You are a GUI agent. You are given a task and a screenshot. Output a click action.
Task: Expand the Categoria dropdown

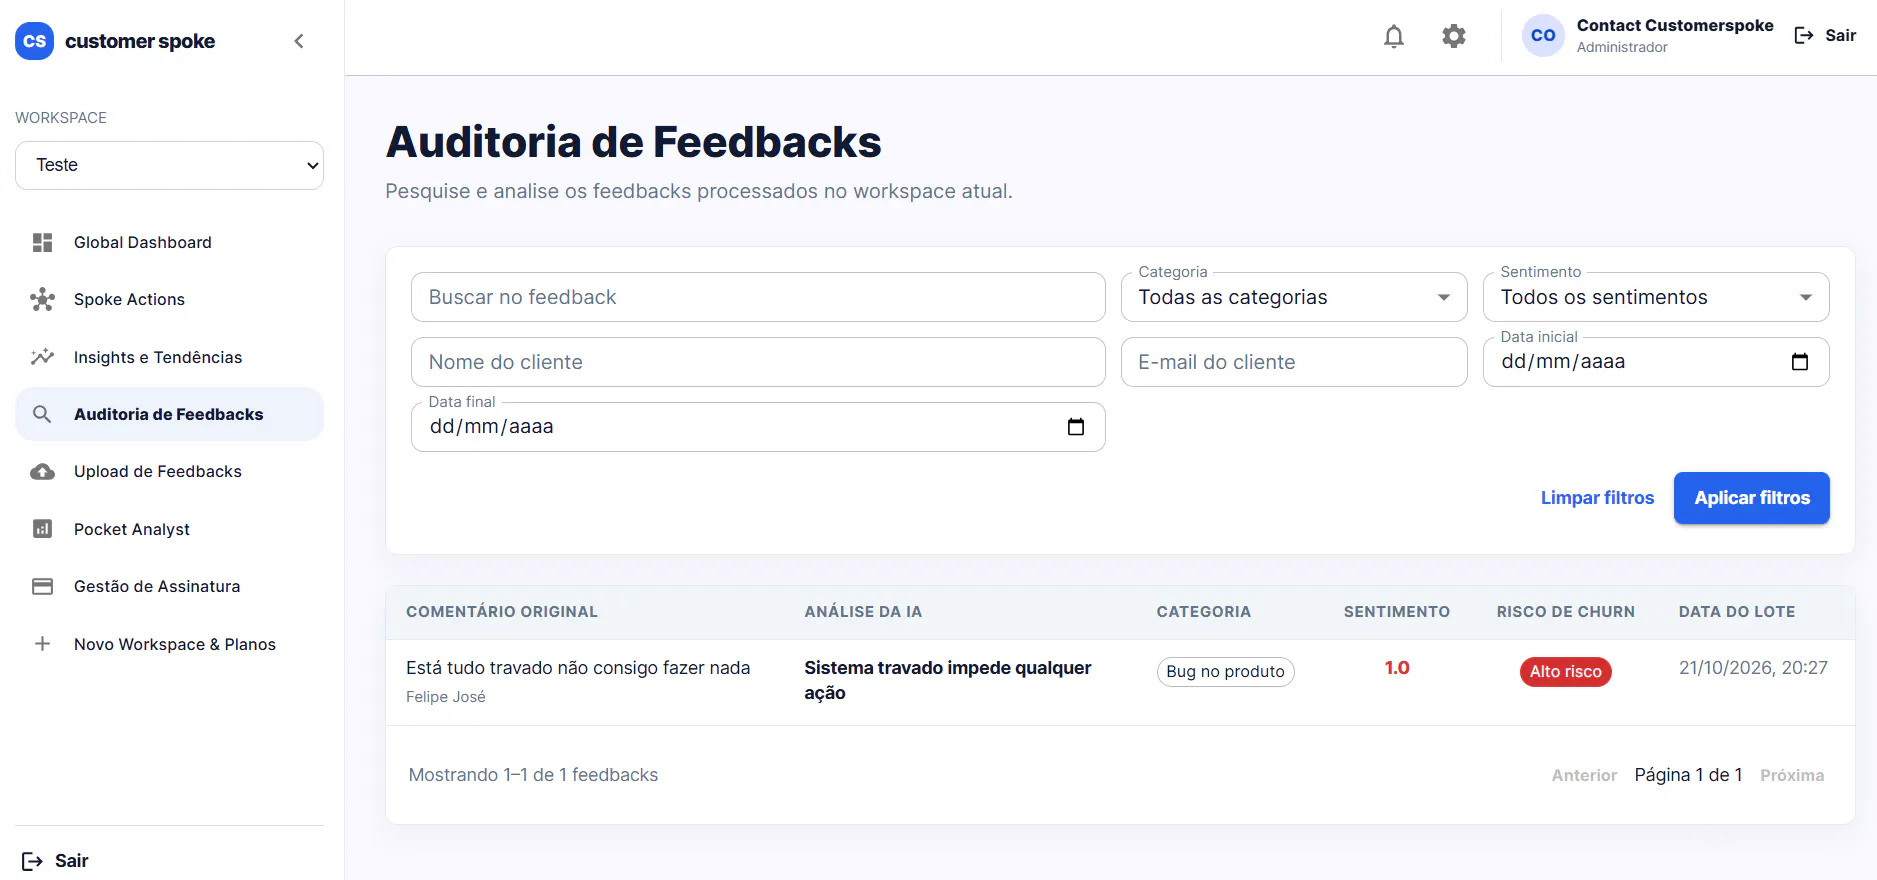[x=1294, y=297]
